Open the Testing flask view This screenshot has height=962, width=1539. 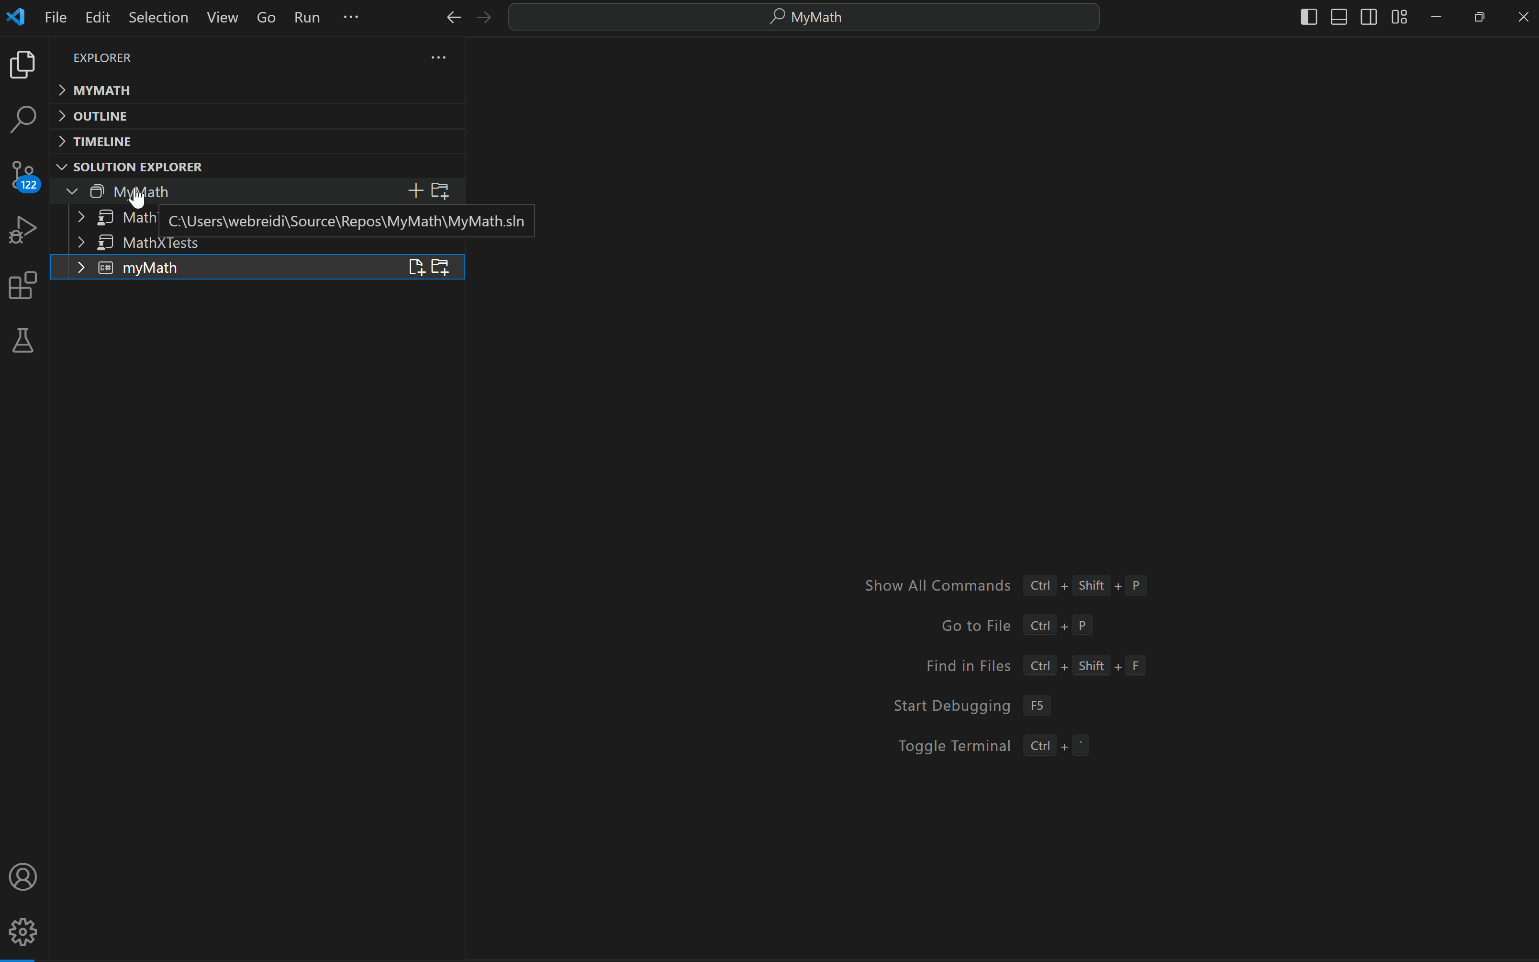[23, 341]
